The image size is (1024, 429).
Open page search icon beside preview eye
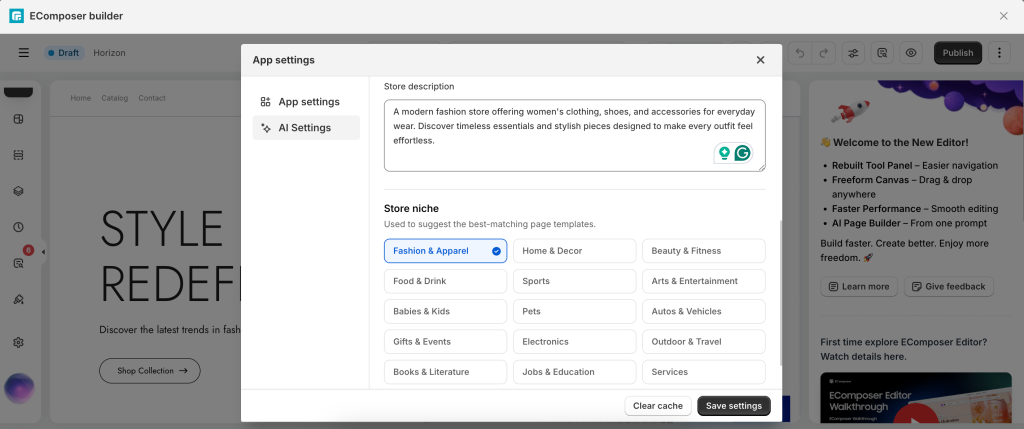pyautogui.click(x=882, y=53)
